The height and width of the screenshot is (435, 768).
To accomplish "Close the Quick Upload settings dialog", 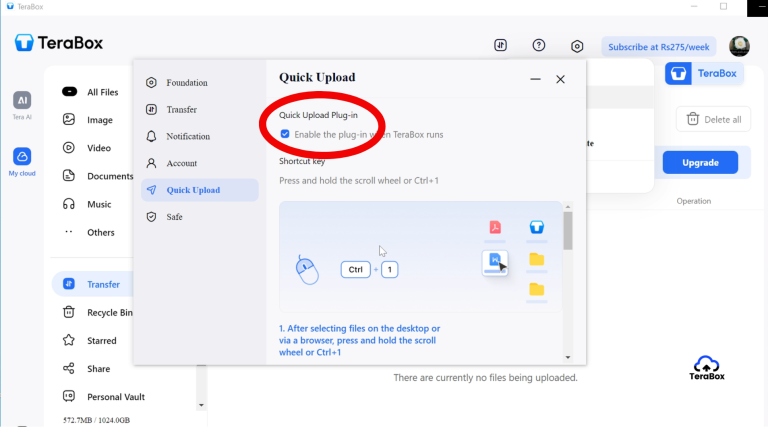I will click(560, 79).
